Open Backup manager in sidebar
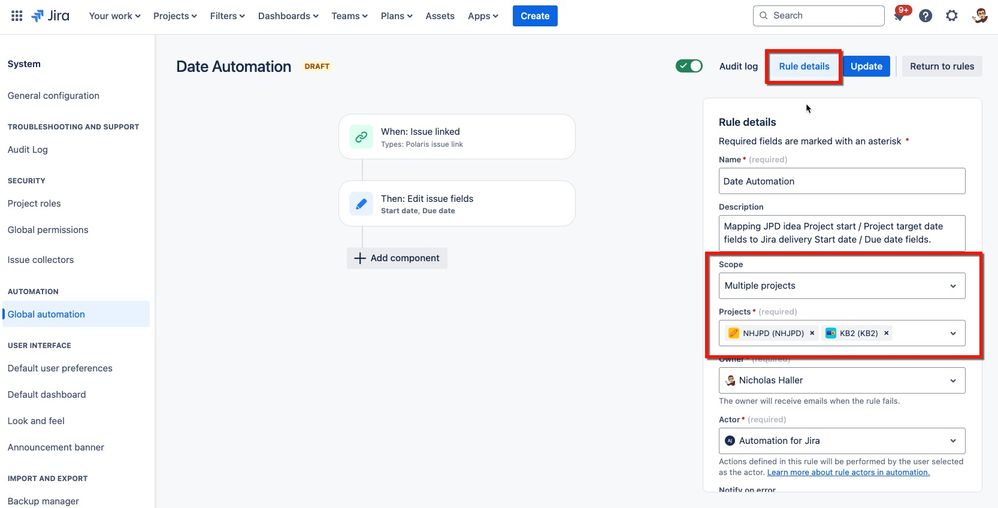Viewport: 998px width, 508px height. pyautogui.click(x=43, y=501)
